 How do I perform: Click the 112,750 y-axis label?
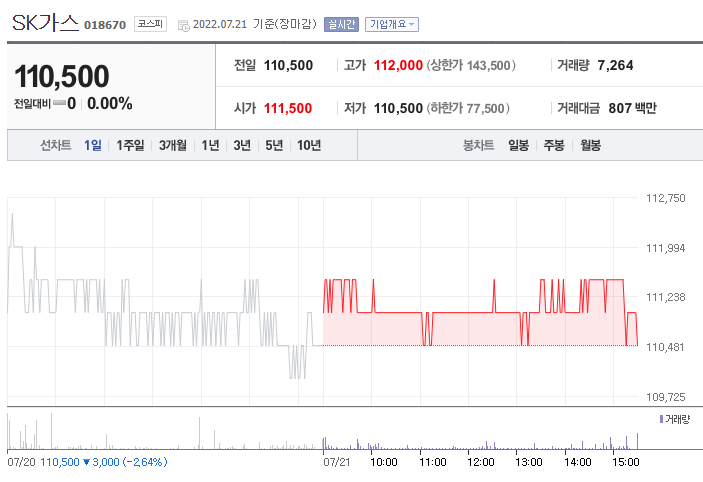[x=665, y=198]
